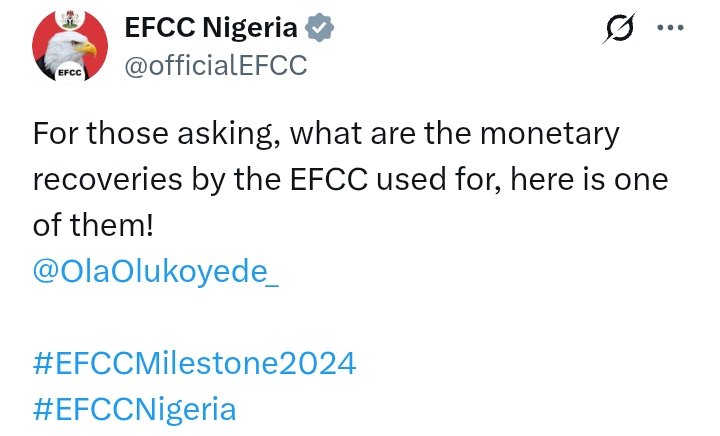Open the #EFCCMilestone2024 hashtag

coord(194,362)
